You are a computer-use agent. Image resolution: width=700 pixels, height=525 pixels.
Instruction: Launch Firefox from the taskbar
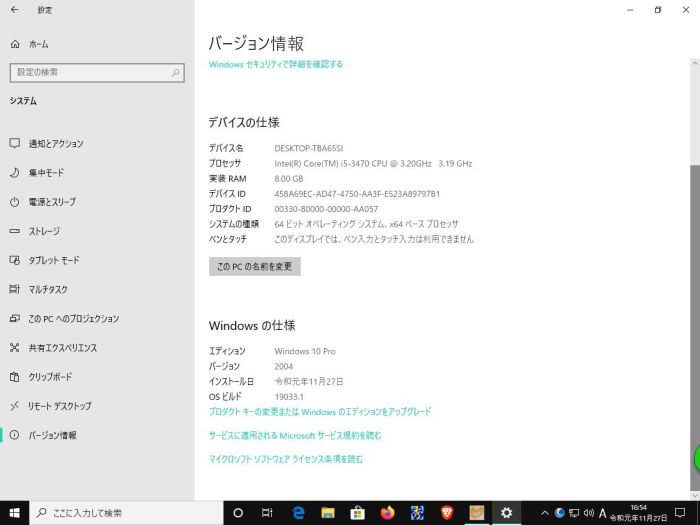pos(387,513)
